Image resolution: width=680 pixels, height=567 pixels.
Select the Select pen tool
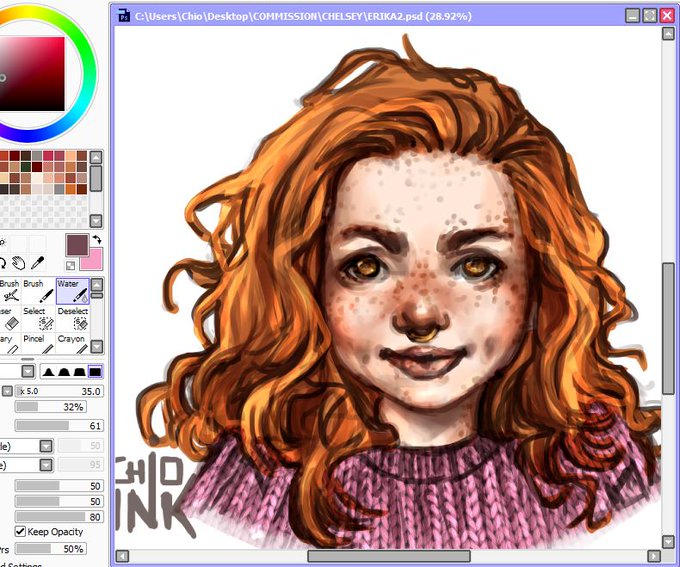tap(39, 318)
